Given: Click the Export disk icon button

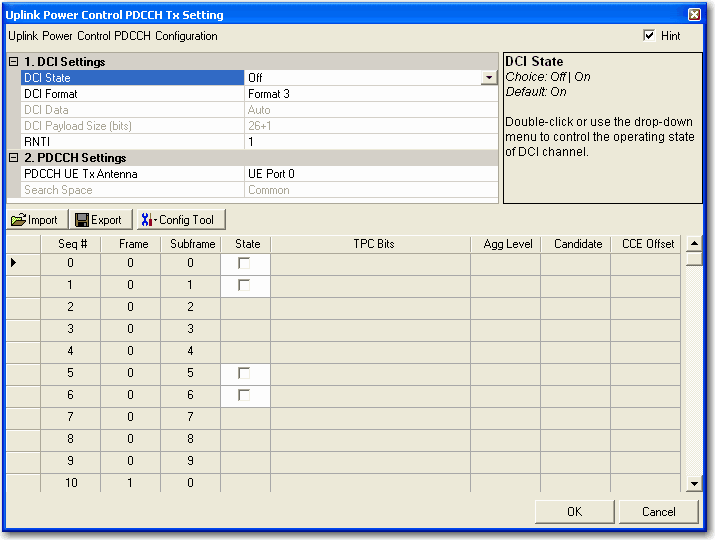Looking at the screenshot, I should pos(99,220).
